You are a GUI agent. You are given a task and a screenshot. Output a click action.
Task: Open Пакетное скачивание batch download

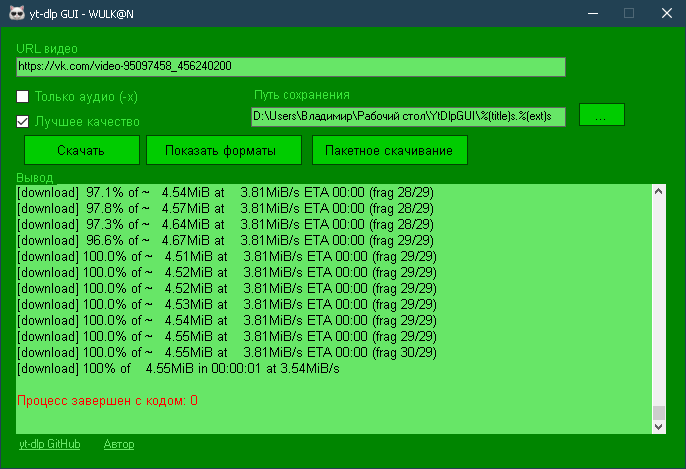click(390, 150)
